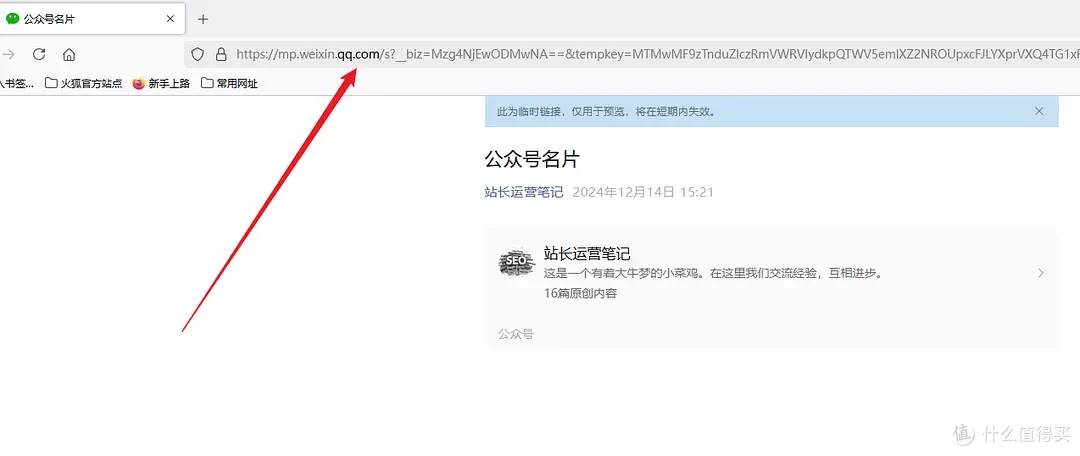Click the Firefox icon beside 新手上路
Screen dimensions: 1080x456
pos(139,83)
